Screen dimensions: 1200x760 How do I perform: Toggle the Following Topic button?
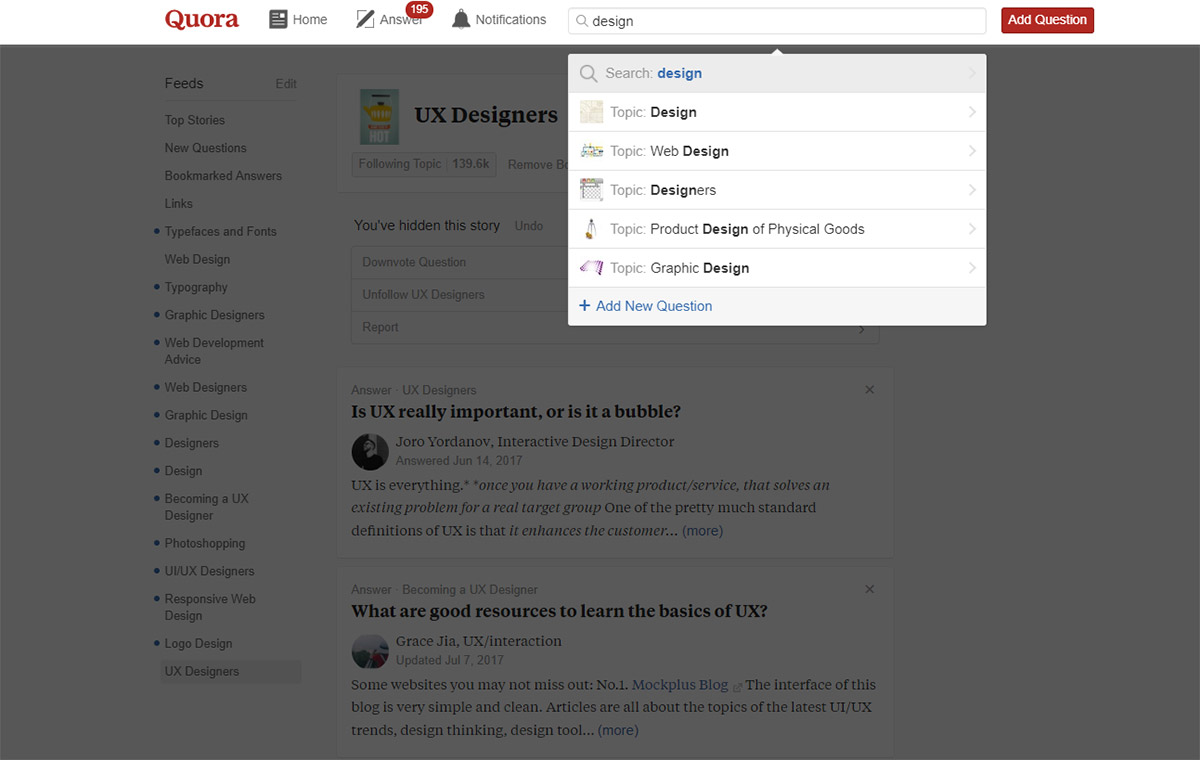(x=424, y=164)
